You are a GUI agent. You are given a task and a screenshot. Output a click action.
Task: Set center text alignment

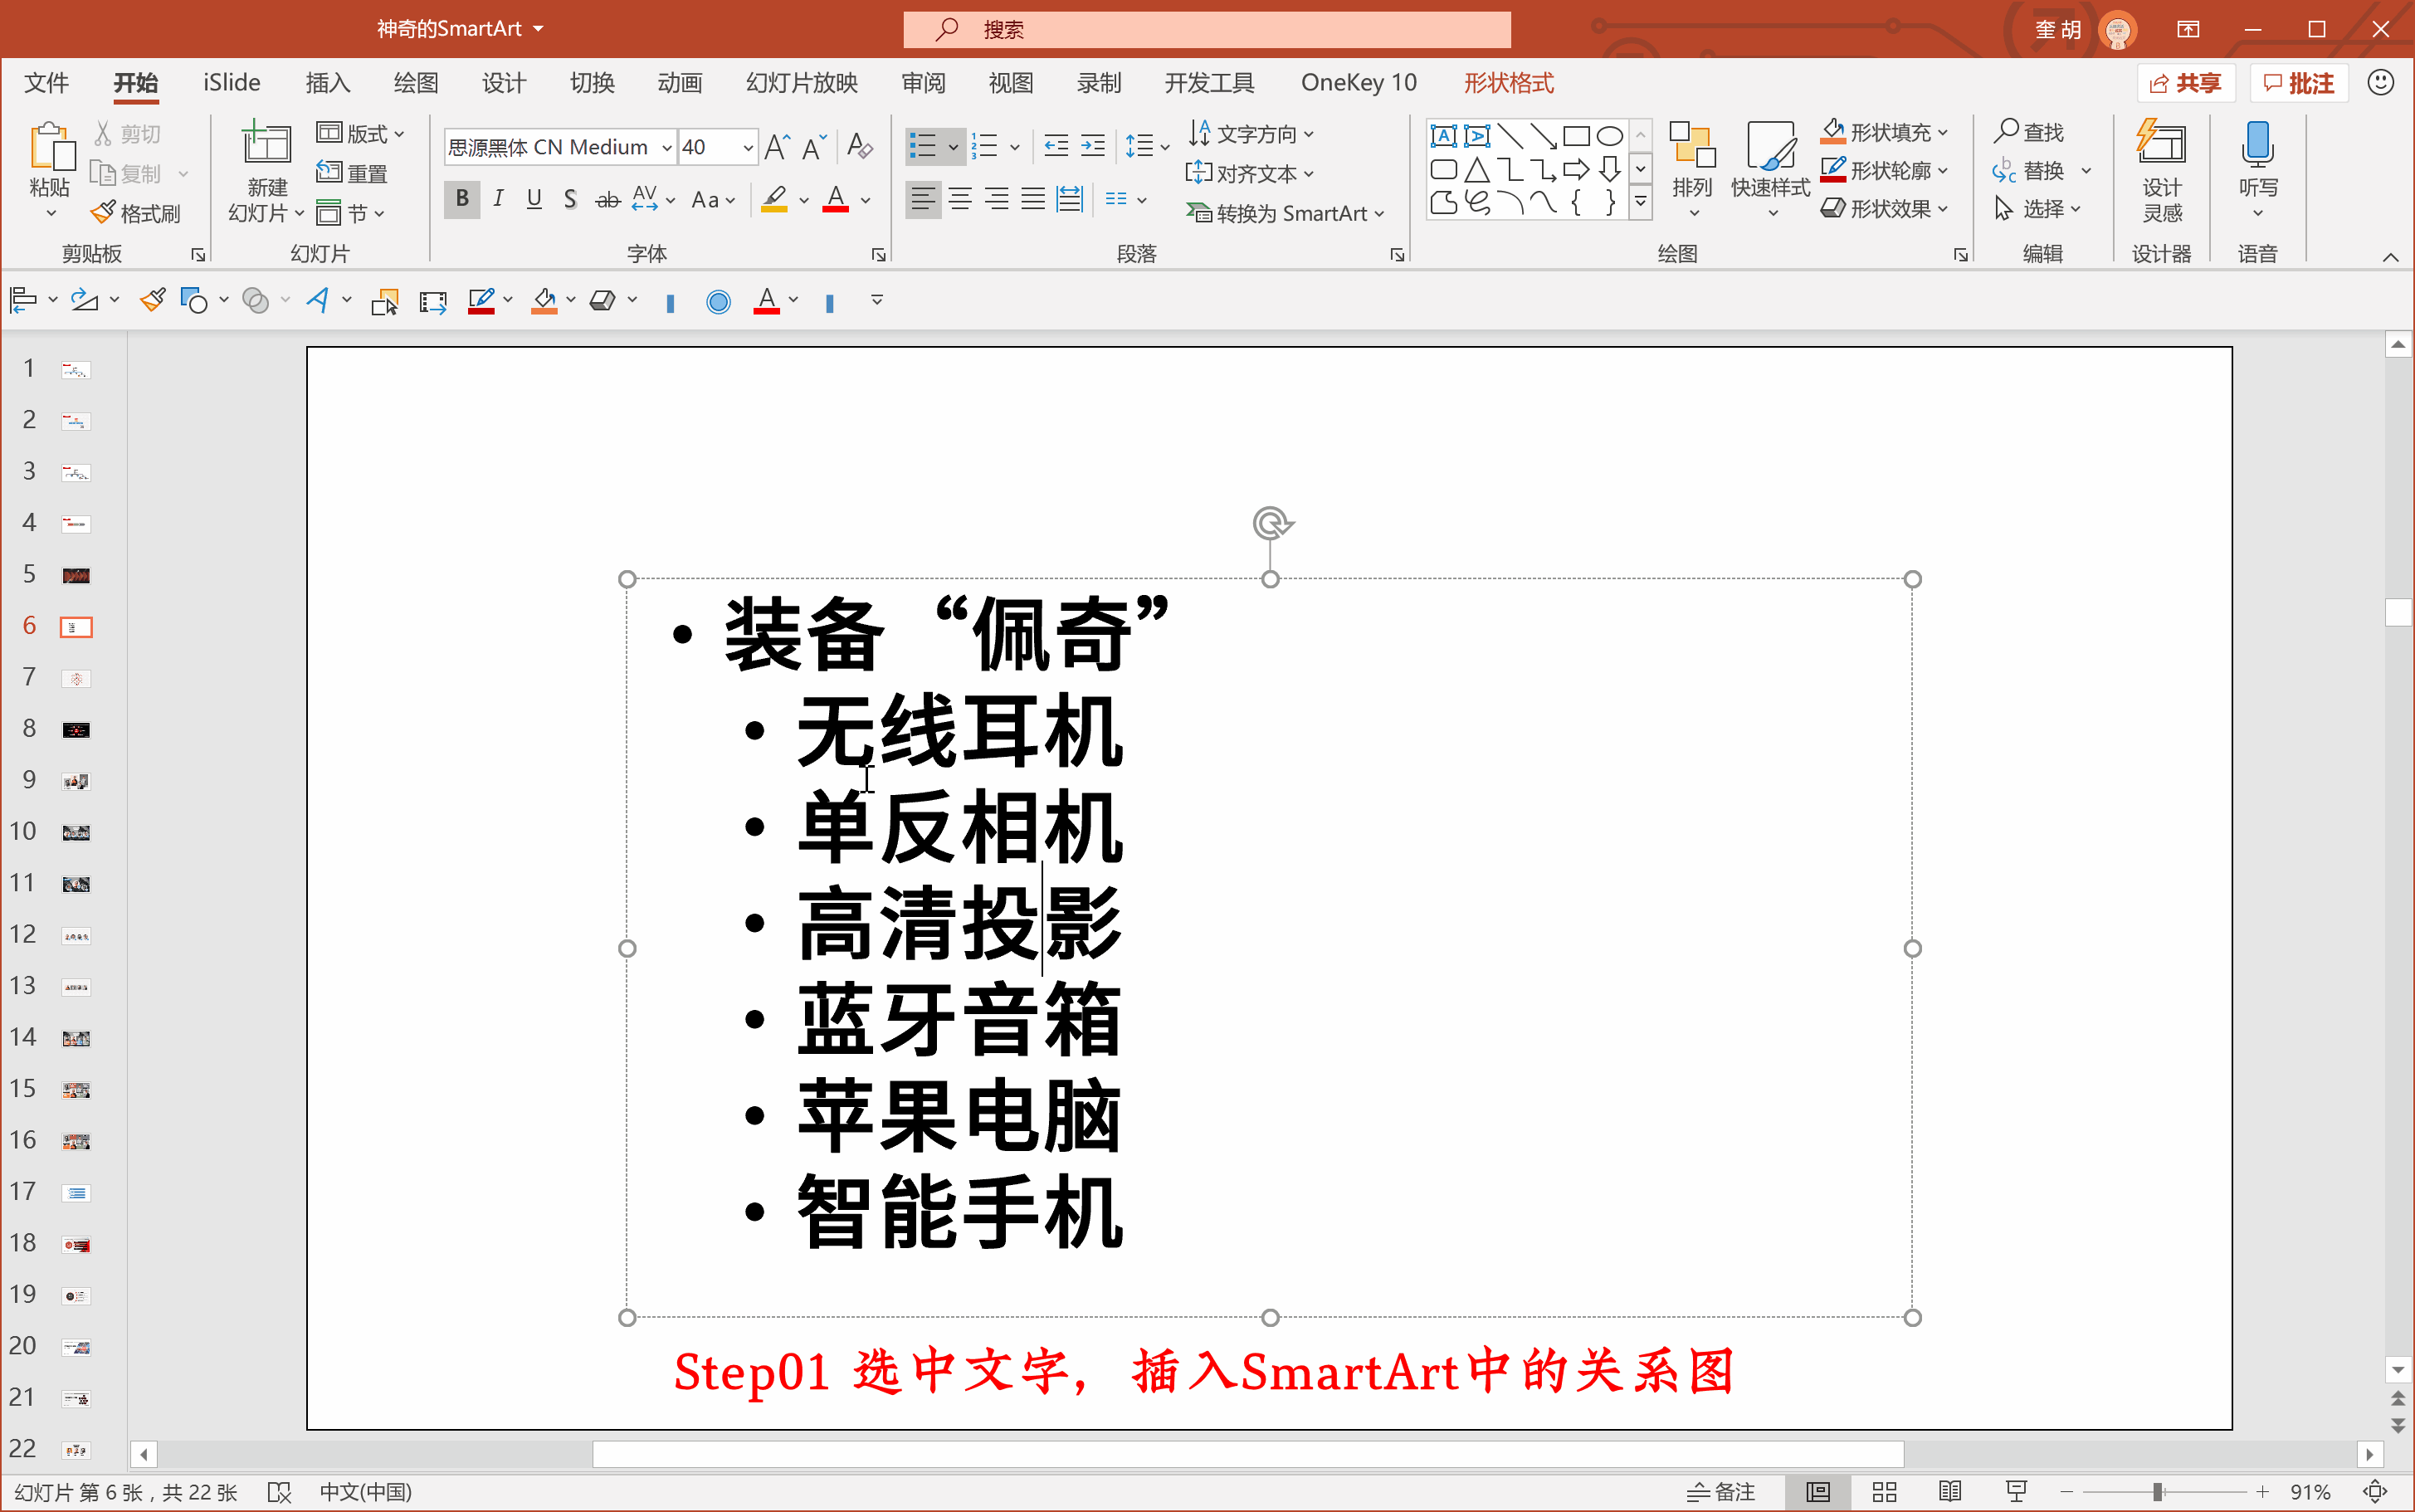(960, 199)
